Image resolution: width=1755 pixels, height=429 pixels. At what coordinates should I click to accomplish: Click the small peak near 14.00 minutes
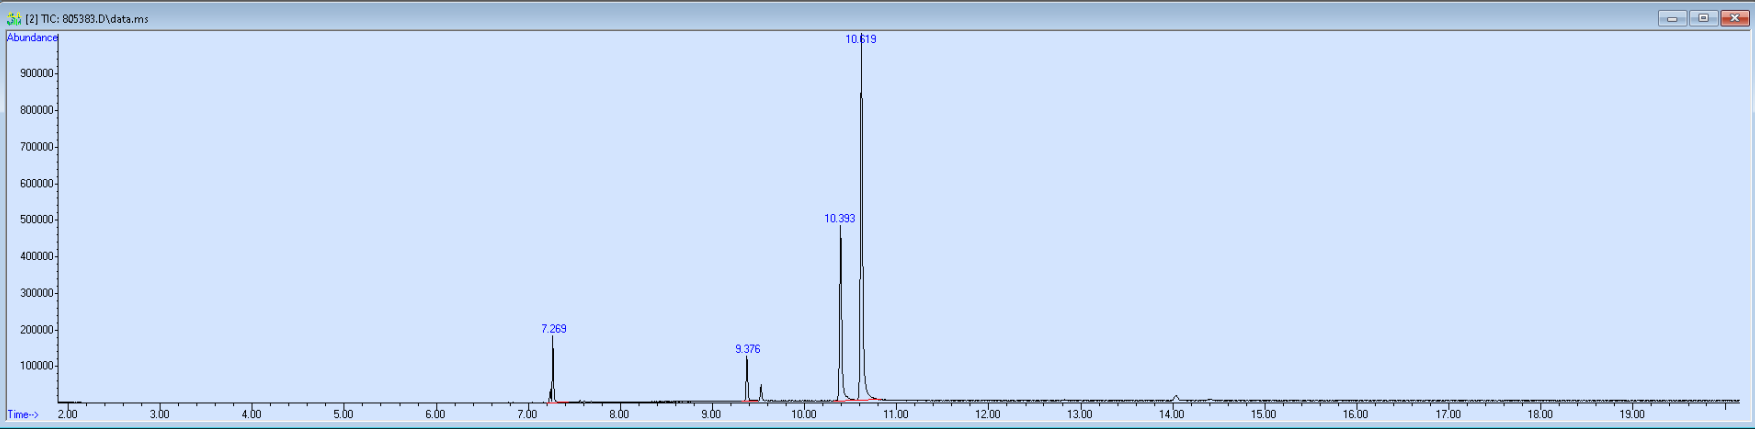pyautogui.click(x=1176, y=398)
